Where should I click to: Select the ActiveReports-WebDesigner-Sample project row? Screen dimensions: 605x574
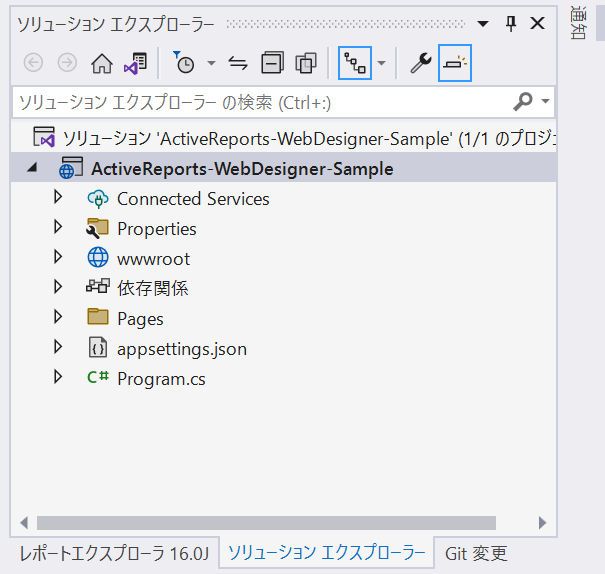[x=284, y=168]
